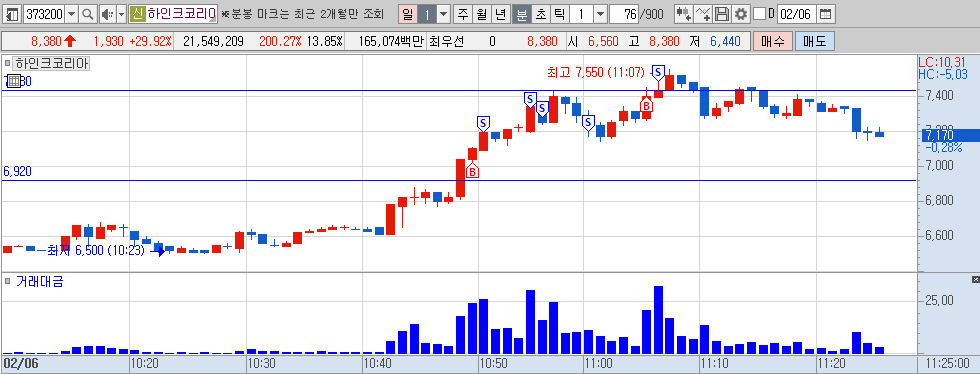Switch to the 년 (yearly) chart
Screen dimensions: 980x374
pos(501,13)
